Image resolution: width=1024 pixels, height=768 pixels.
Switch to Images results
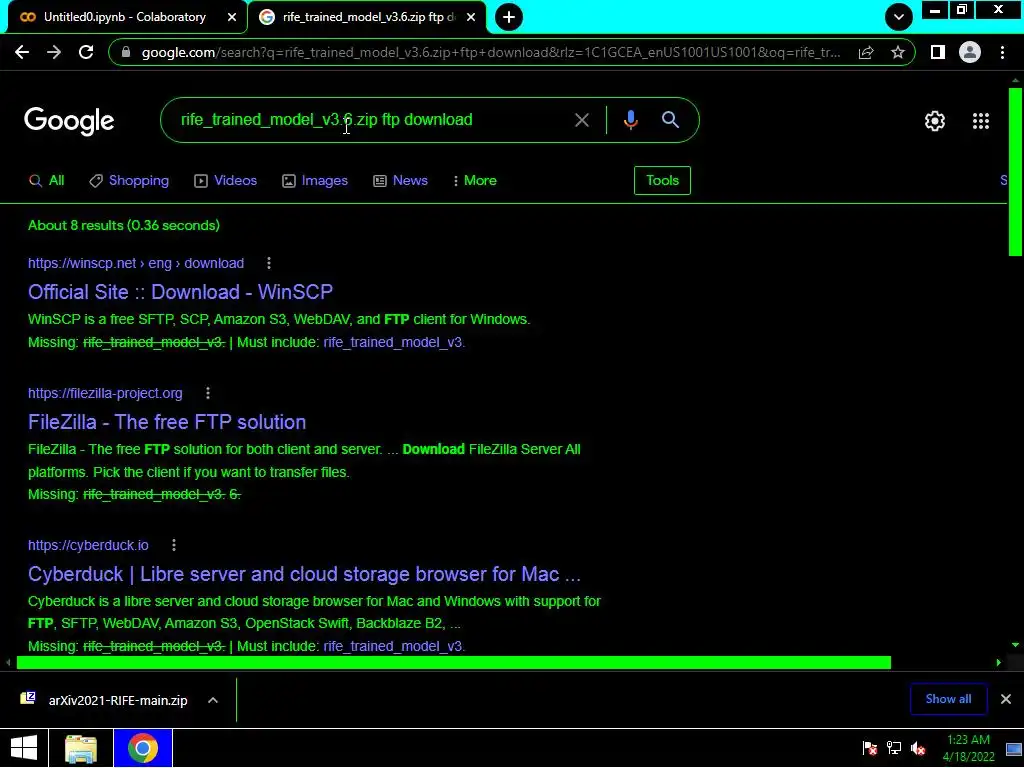315,180
